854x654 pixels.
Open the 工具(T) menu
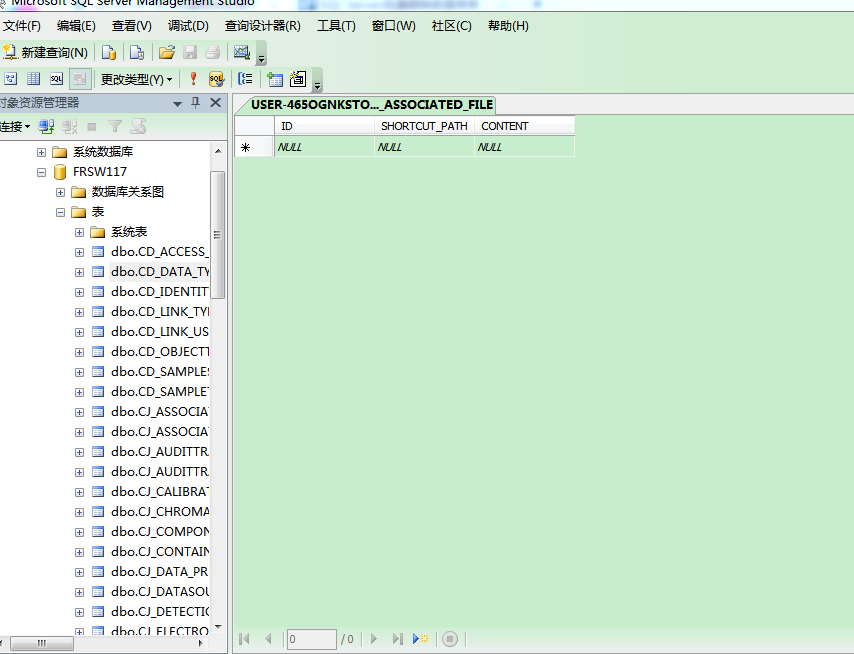337,26
